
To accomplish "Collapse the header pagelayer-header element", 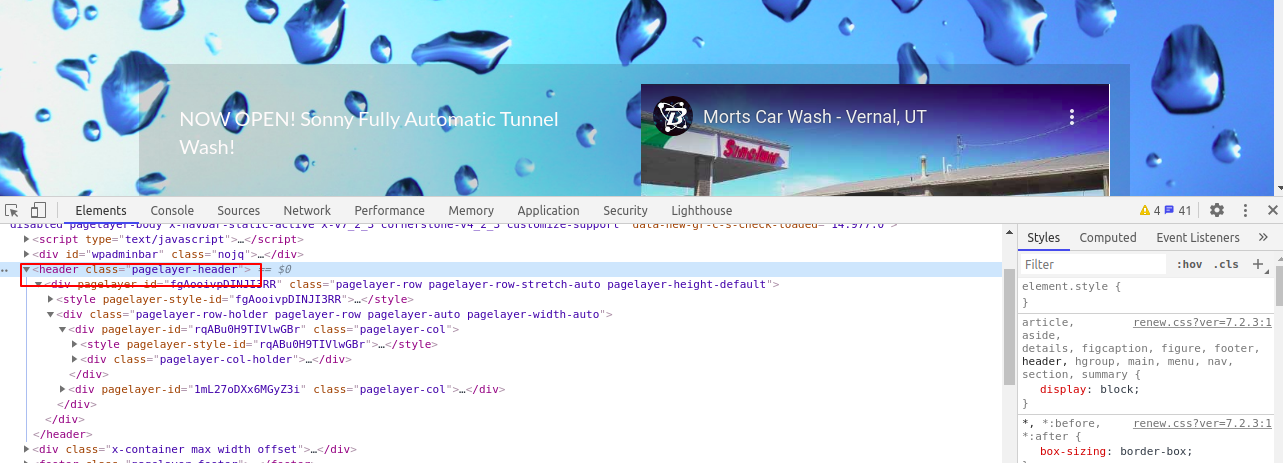I will pyautogui.click(x=27, y=270).
